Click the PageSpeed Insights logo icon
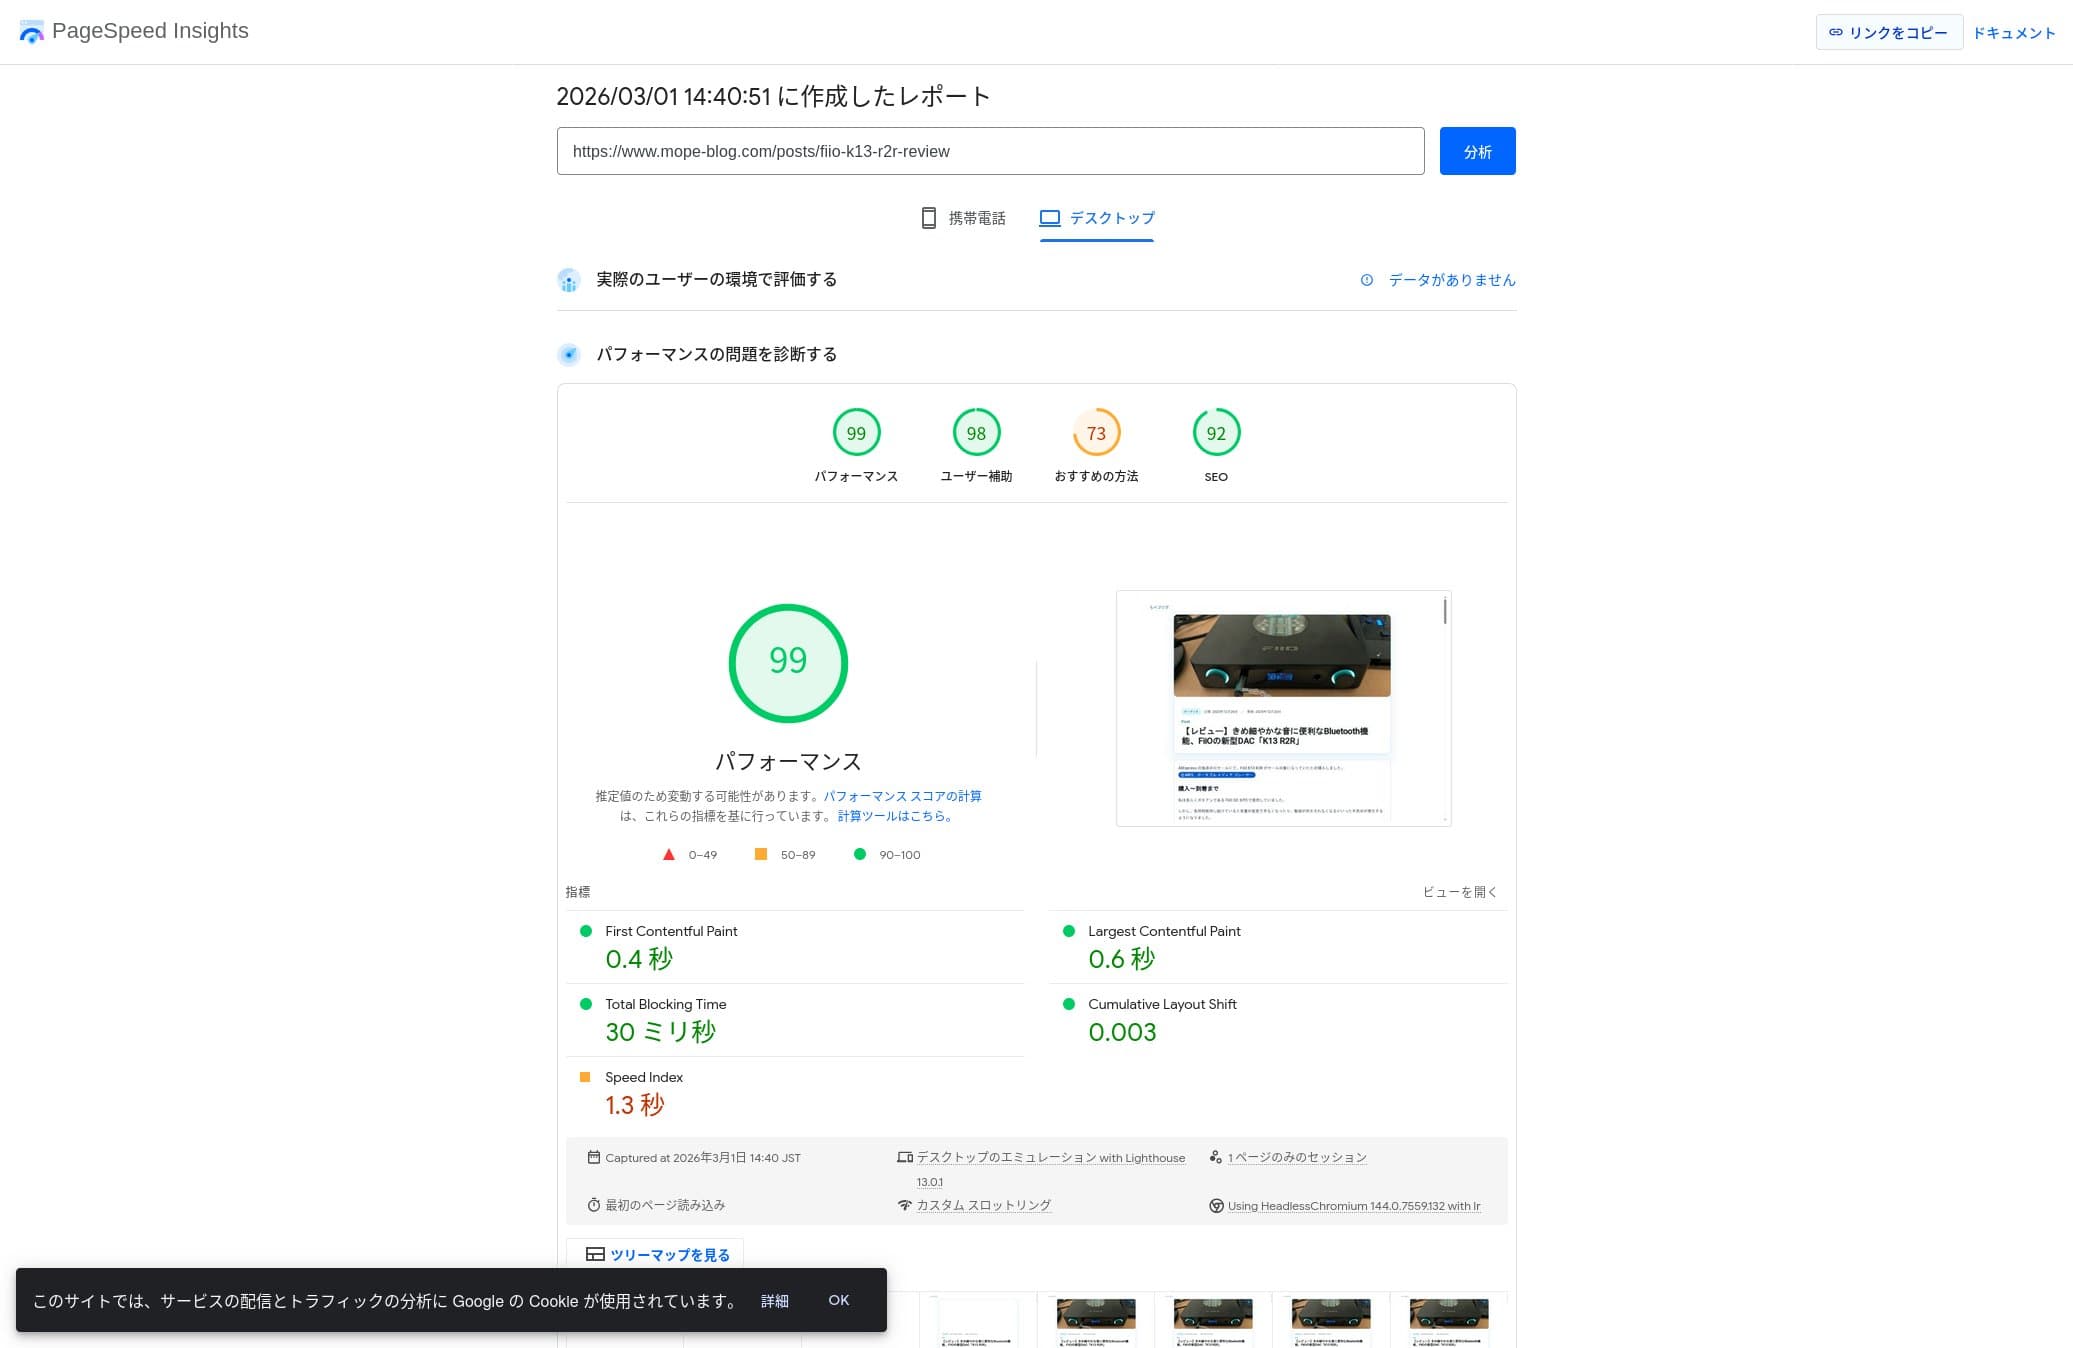 pos(31,32)
